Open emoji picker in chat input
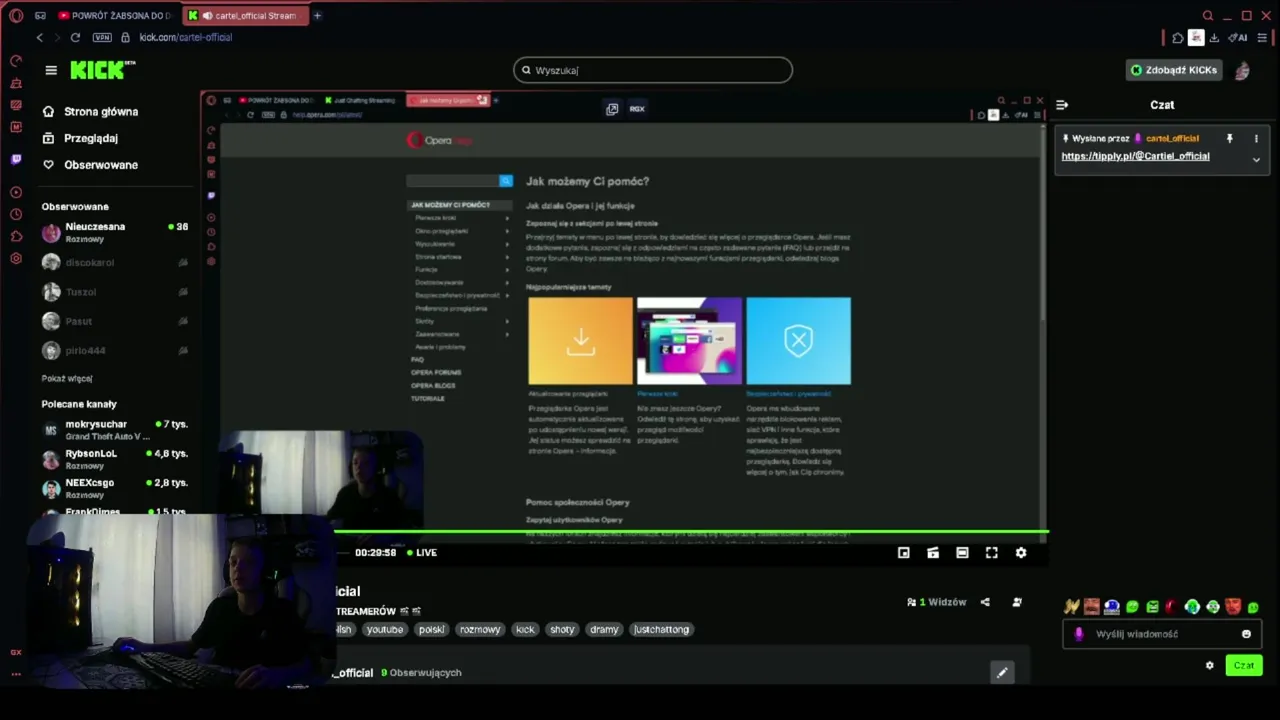1280x720 pixels. tap(1246, 634)
